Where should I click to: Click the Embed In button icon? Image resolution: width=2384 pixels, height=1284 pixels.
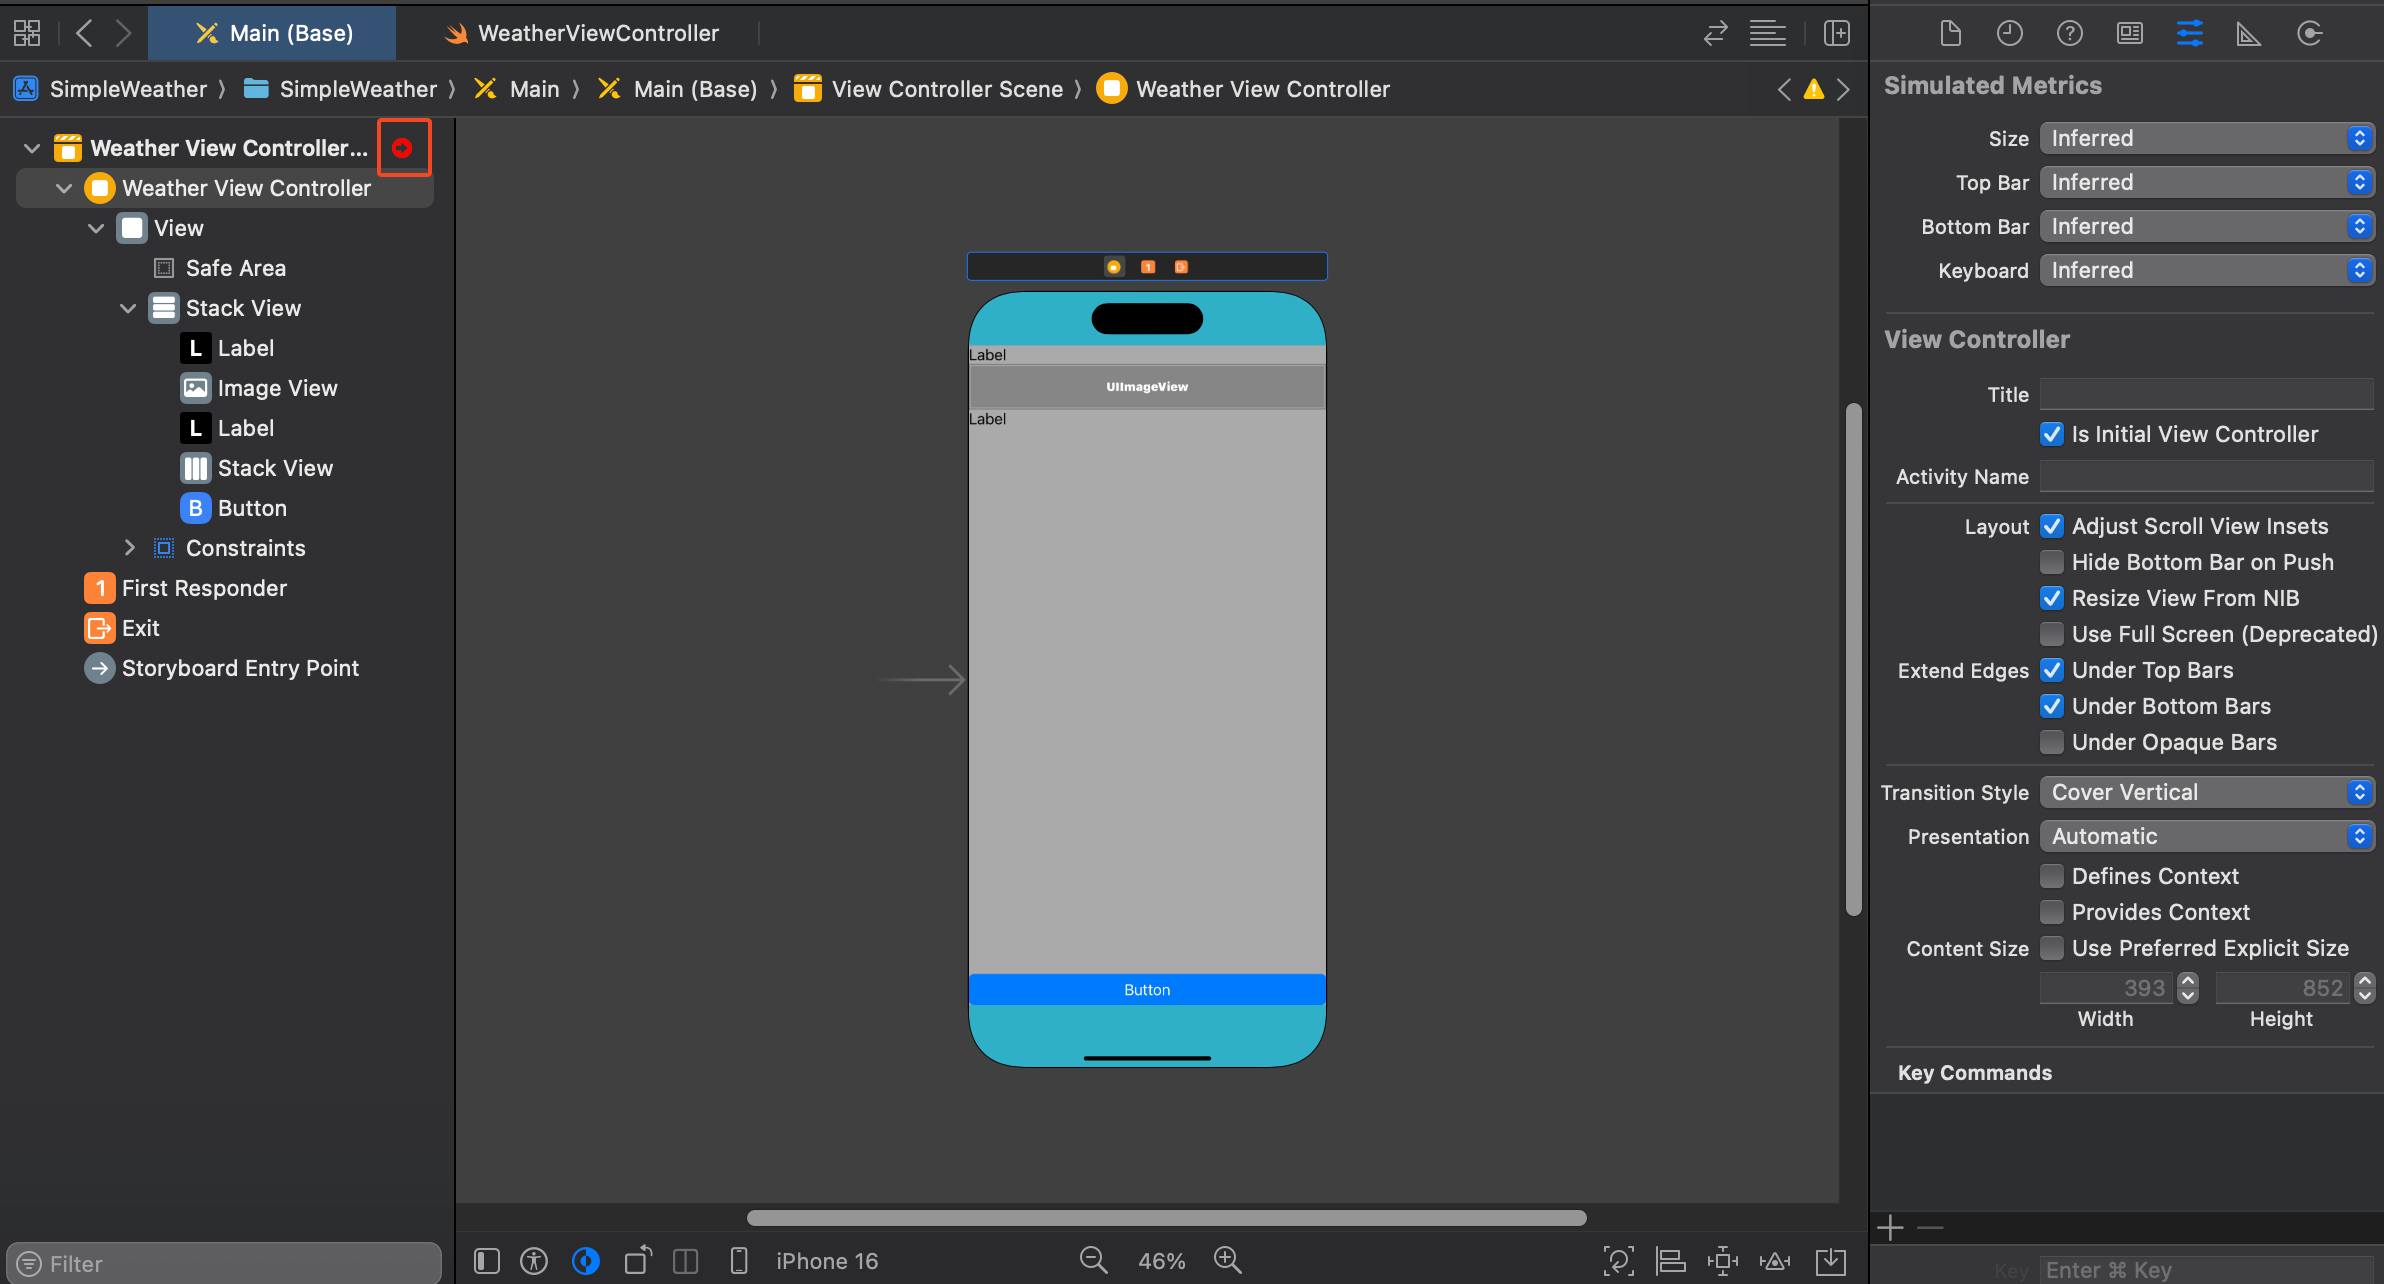tap(1831, 1261)
